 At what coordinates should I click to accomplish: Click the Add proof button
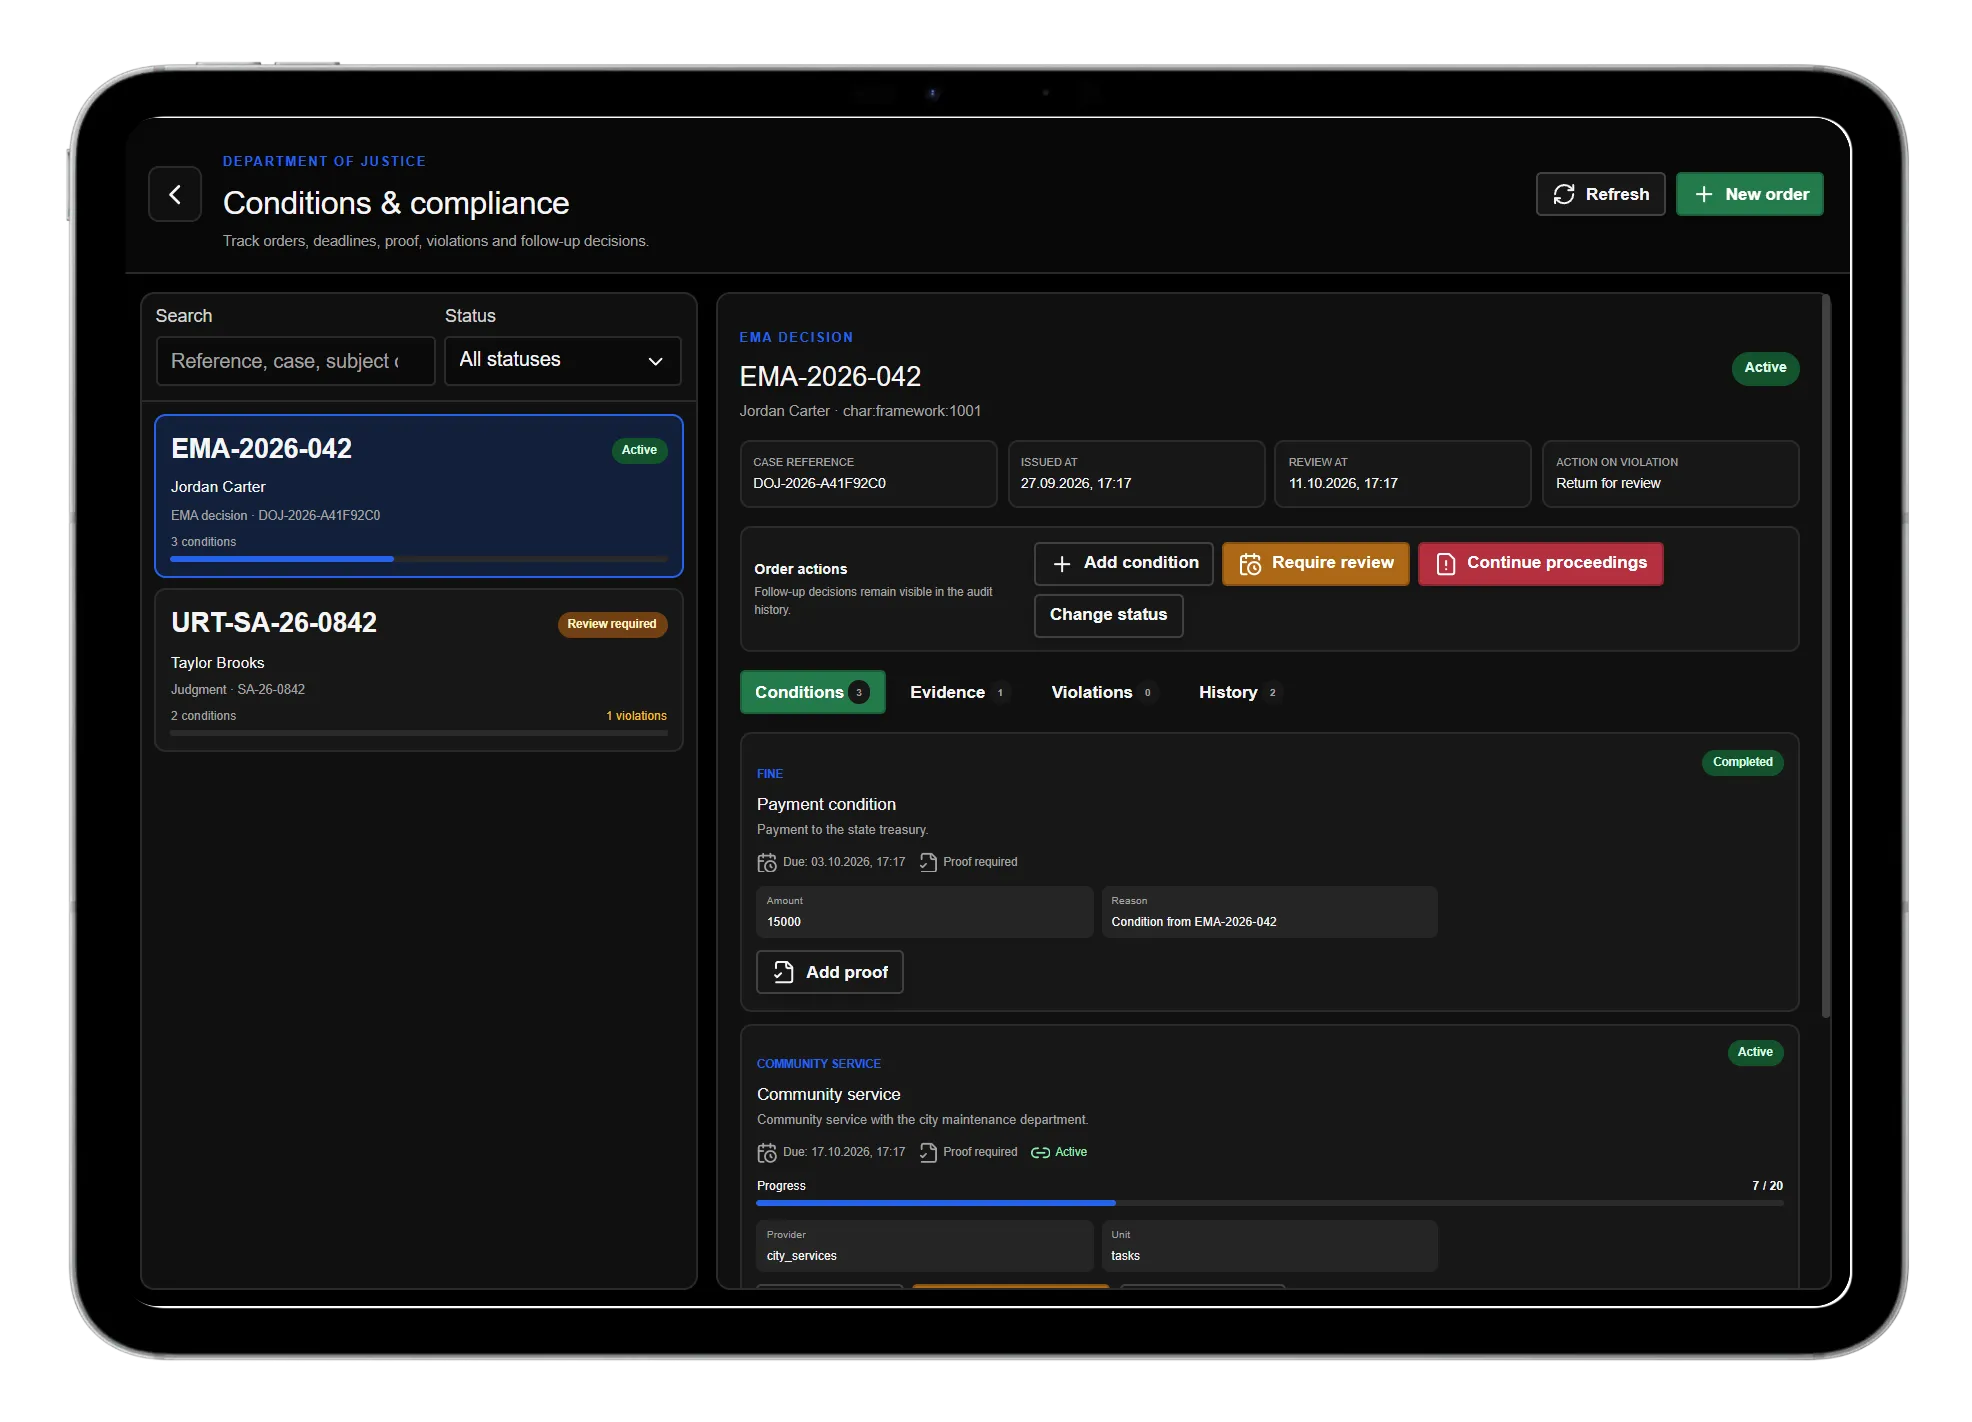[x=829, y=972]
